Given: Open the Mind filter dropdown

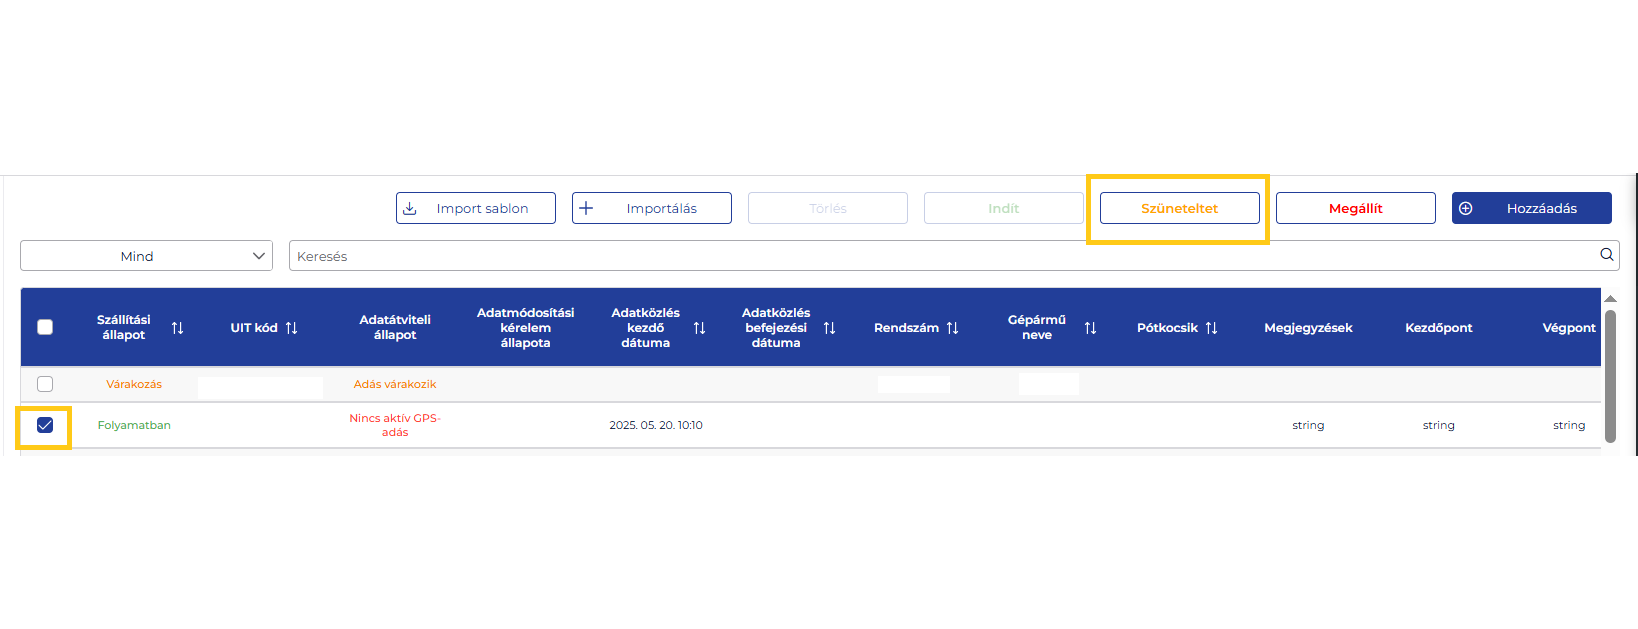Looking at the screenshot, I should coord(146,256).
